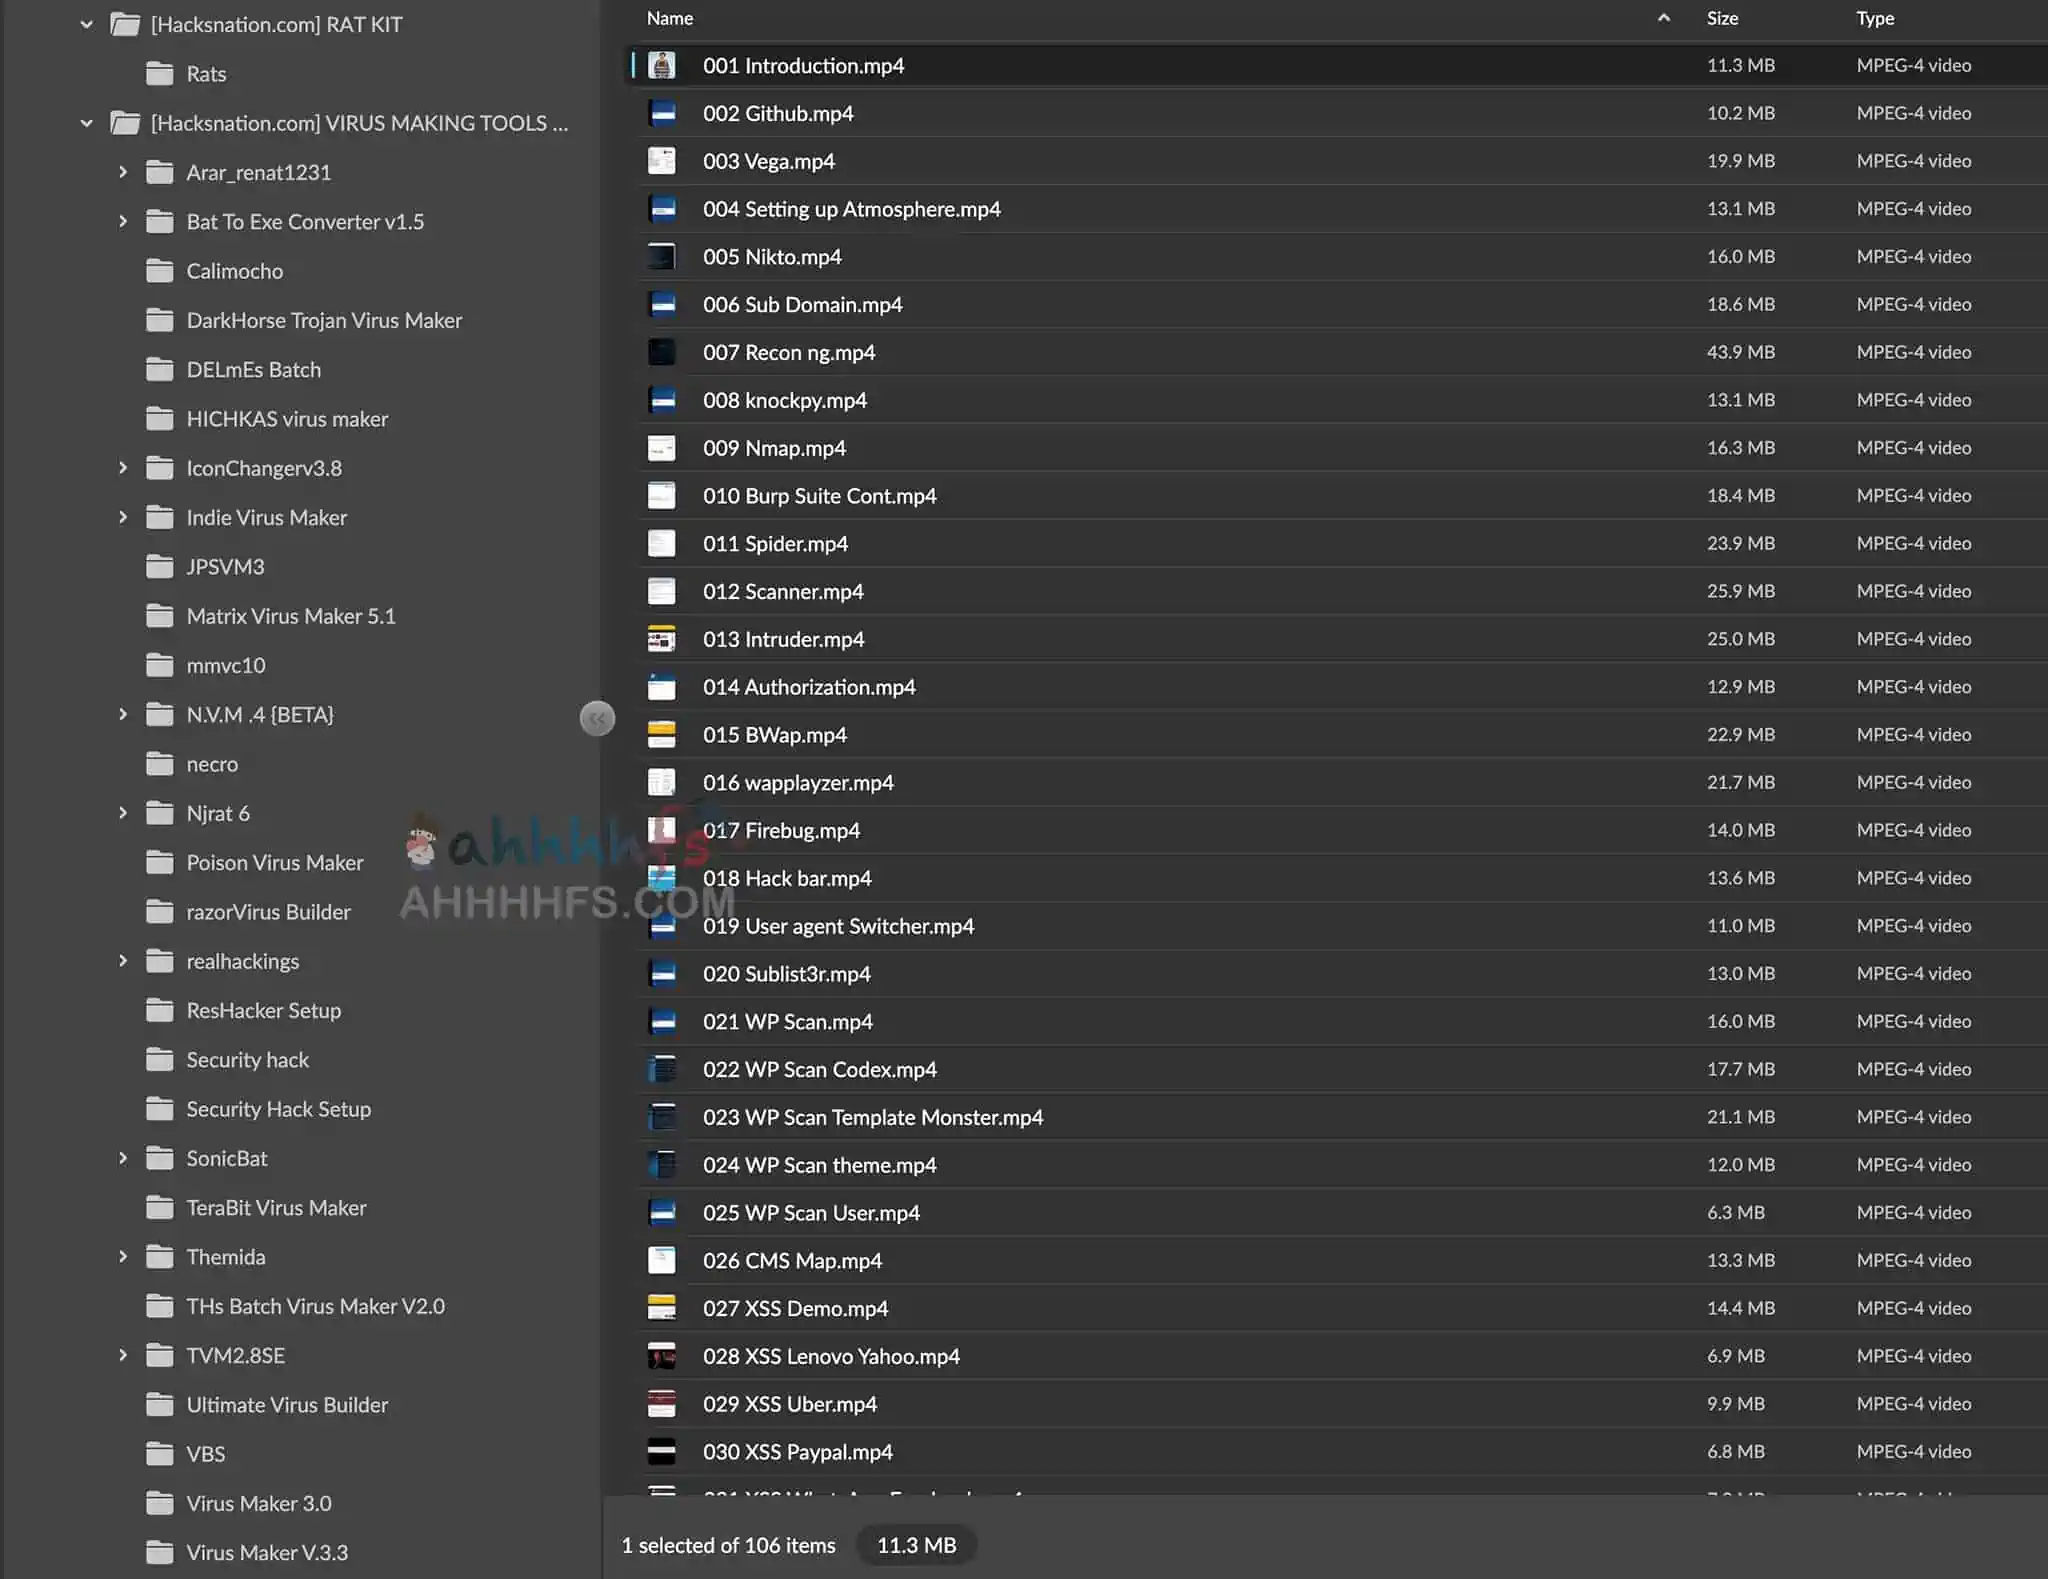The height and width of the screenshot is (1579, 2048).
Task: Sort by Type column header
Action: (1875, 18)
